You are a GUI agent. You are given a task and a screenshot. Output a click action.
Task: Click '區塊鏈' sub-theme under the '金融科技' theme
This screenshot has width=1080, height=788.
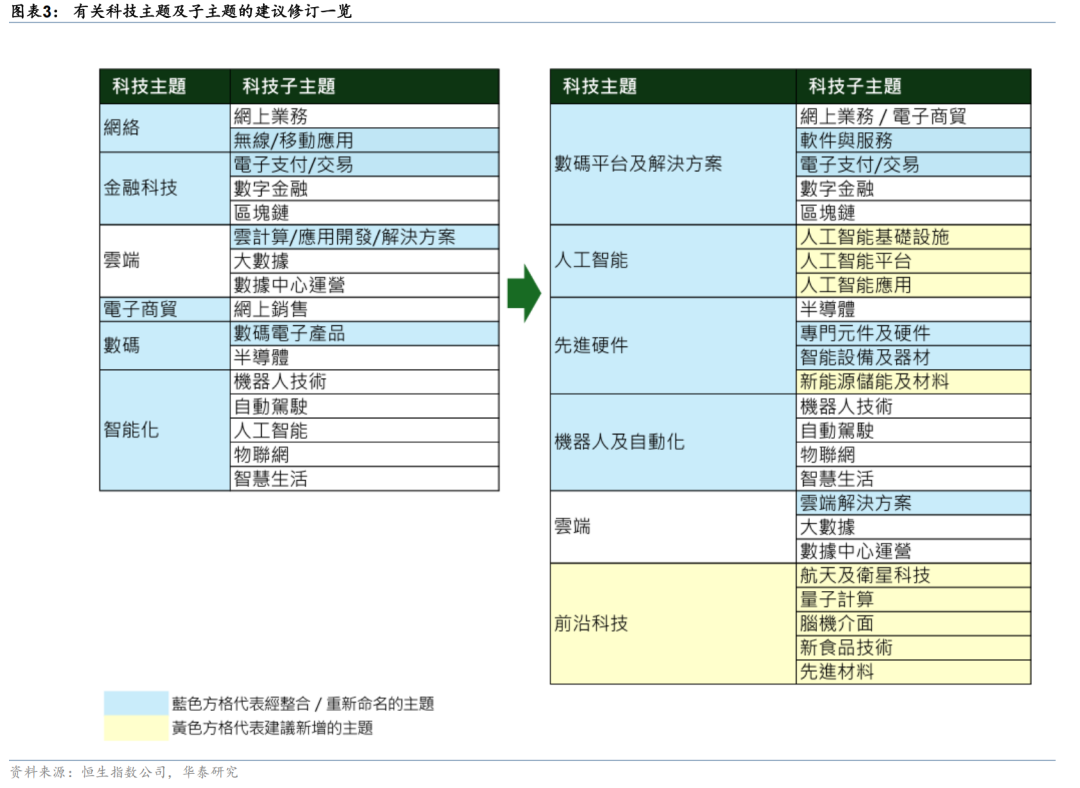[x=364, y=213]
